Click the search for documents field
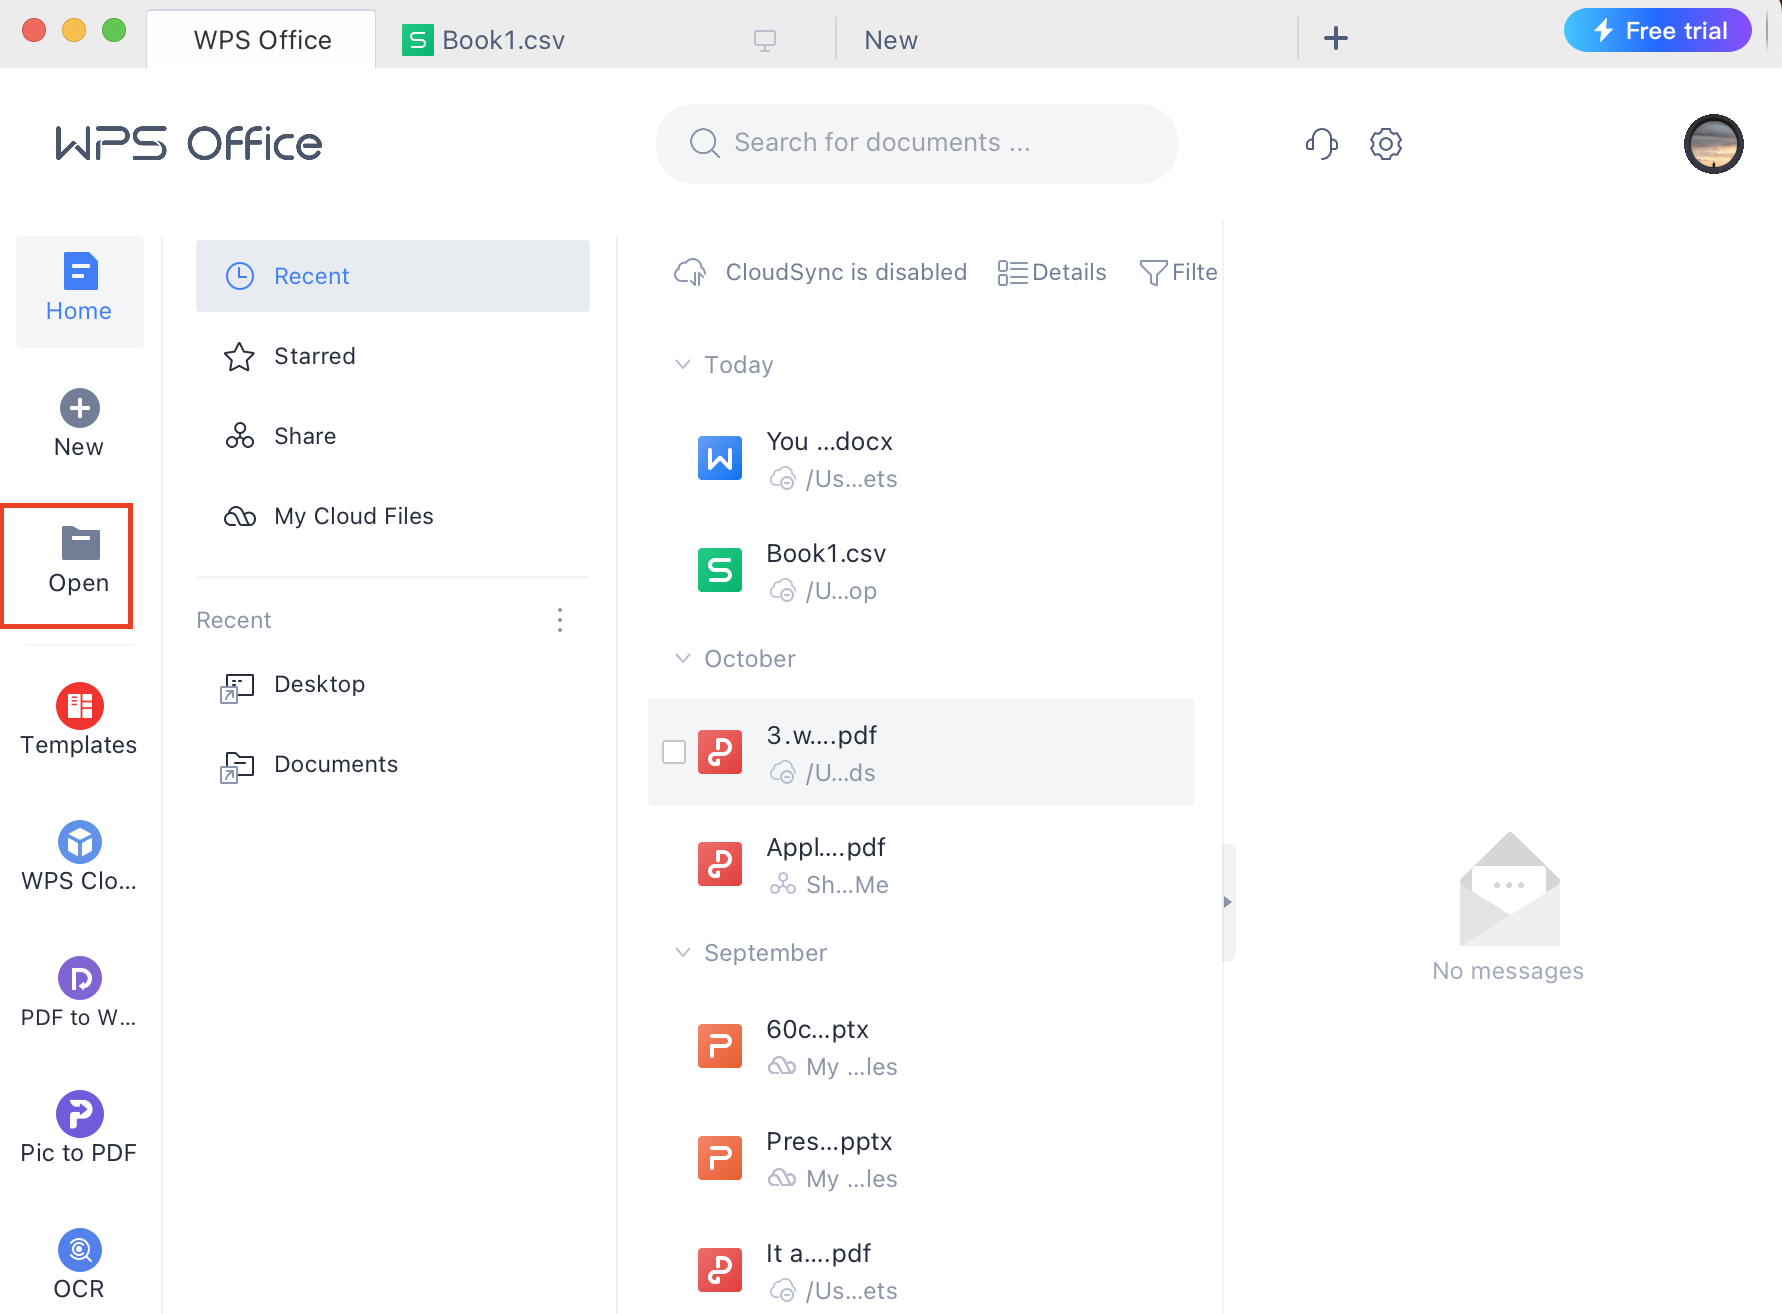The height and width of the screenshot is (1314, 1782). coord(916,143)
